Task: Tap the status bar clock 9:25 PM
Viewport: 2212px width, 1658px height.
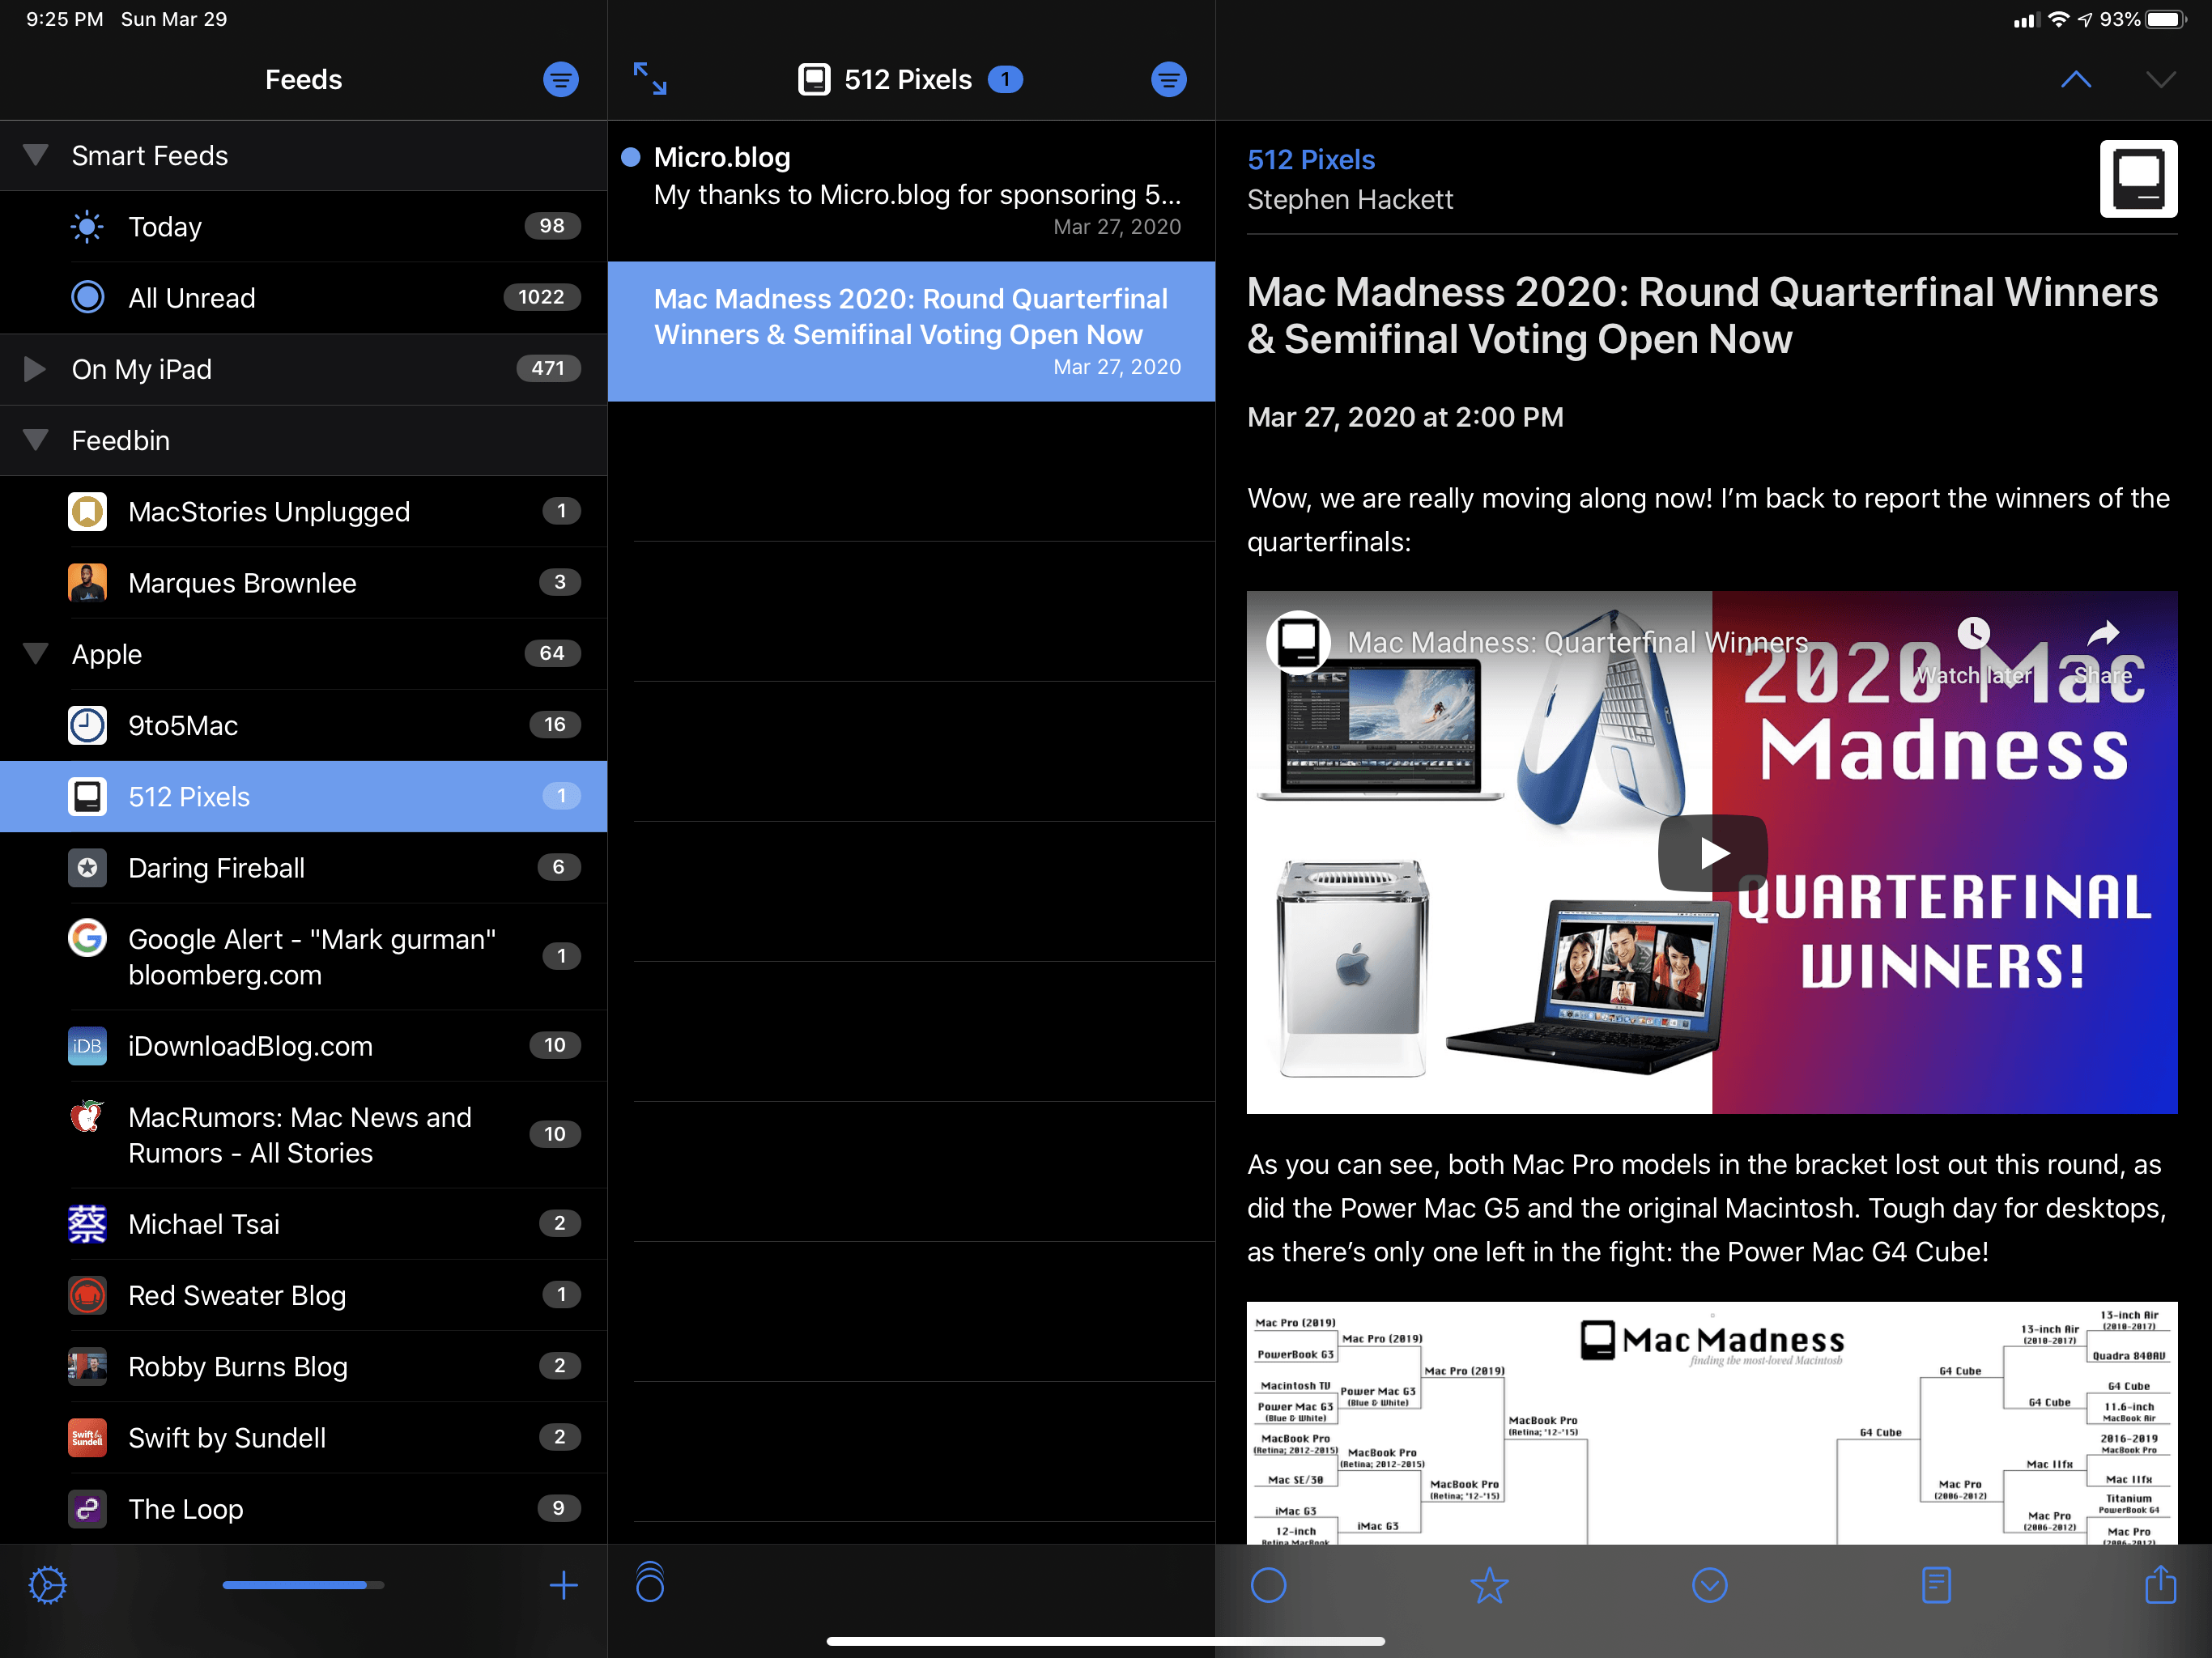Action: point(64,19)
